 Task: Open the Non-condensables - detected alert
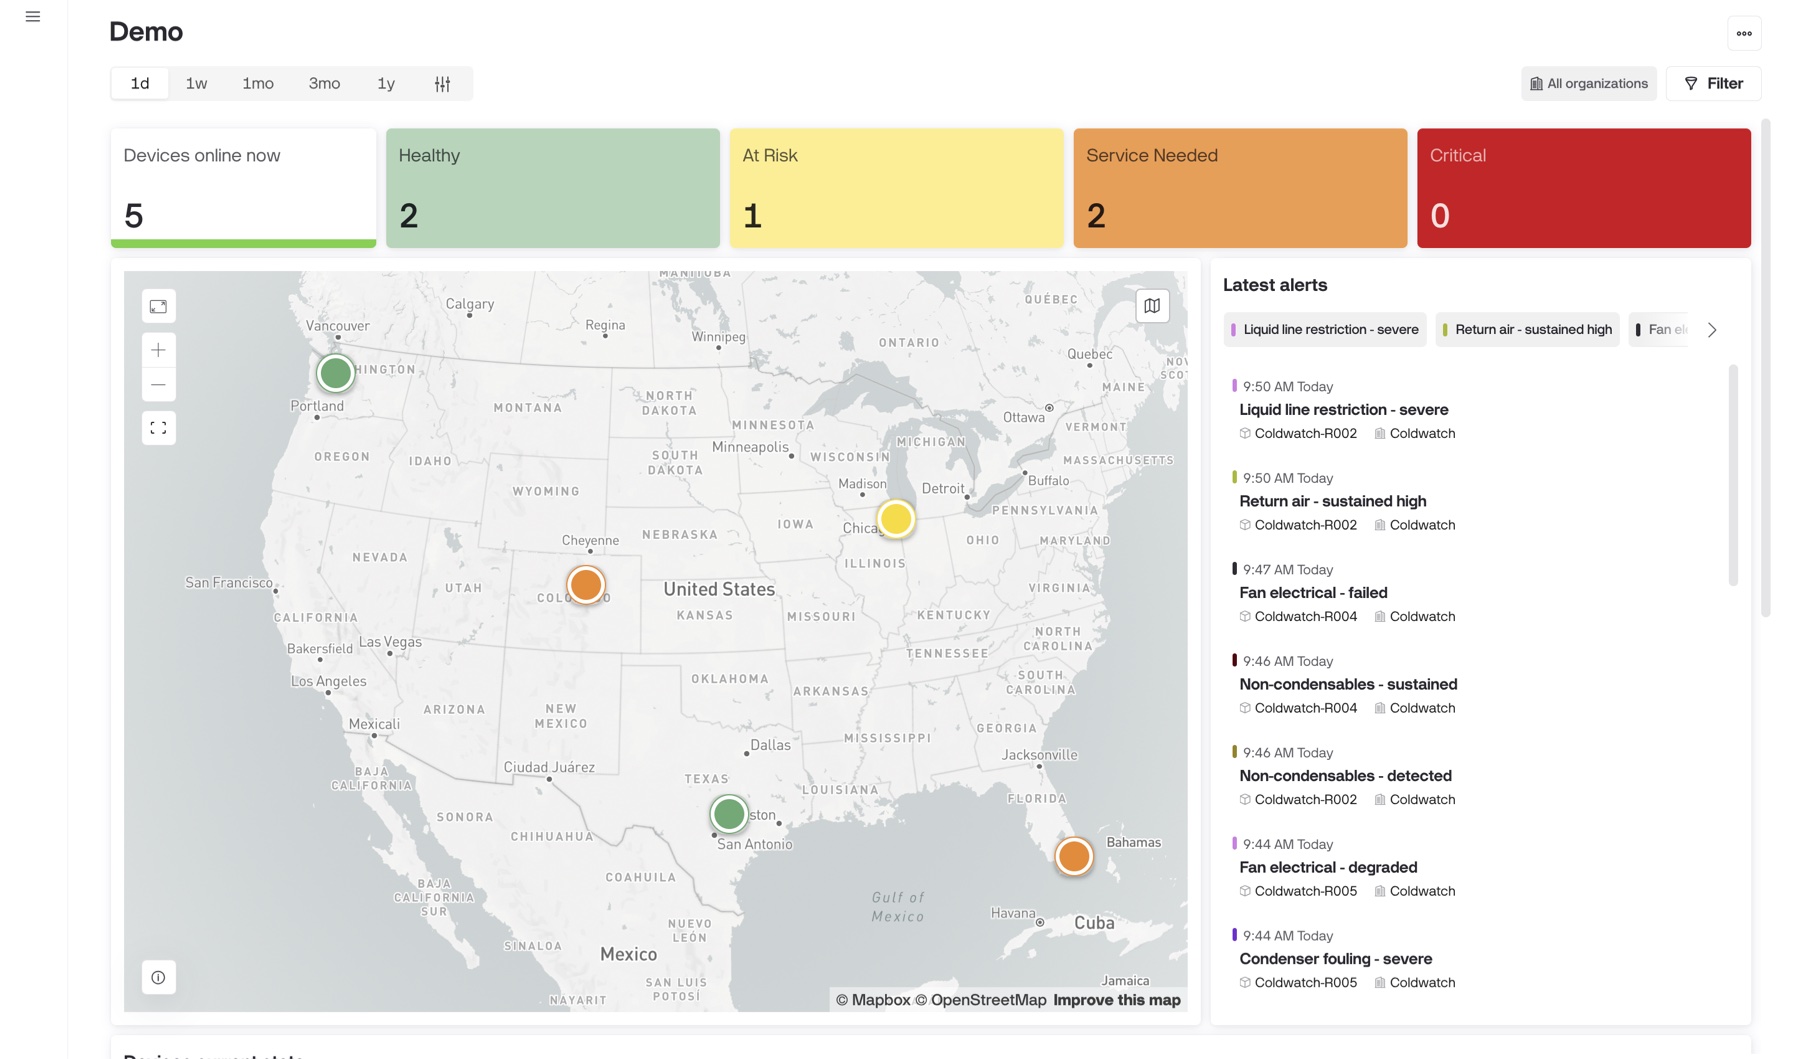click(1345, 776)
